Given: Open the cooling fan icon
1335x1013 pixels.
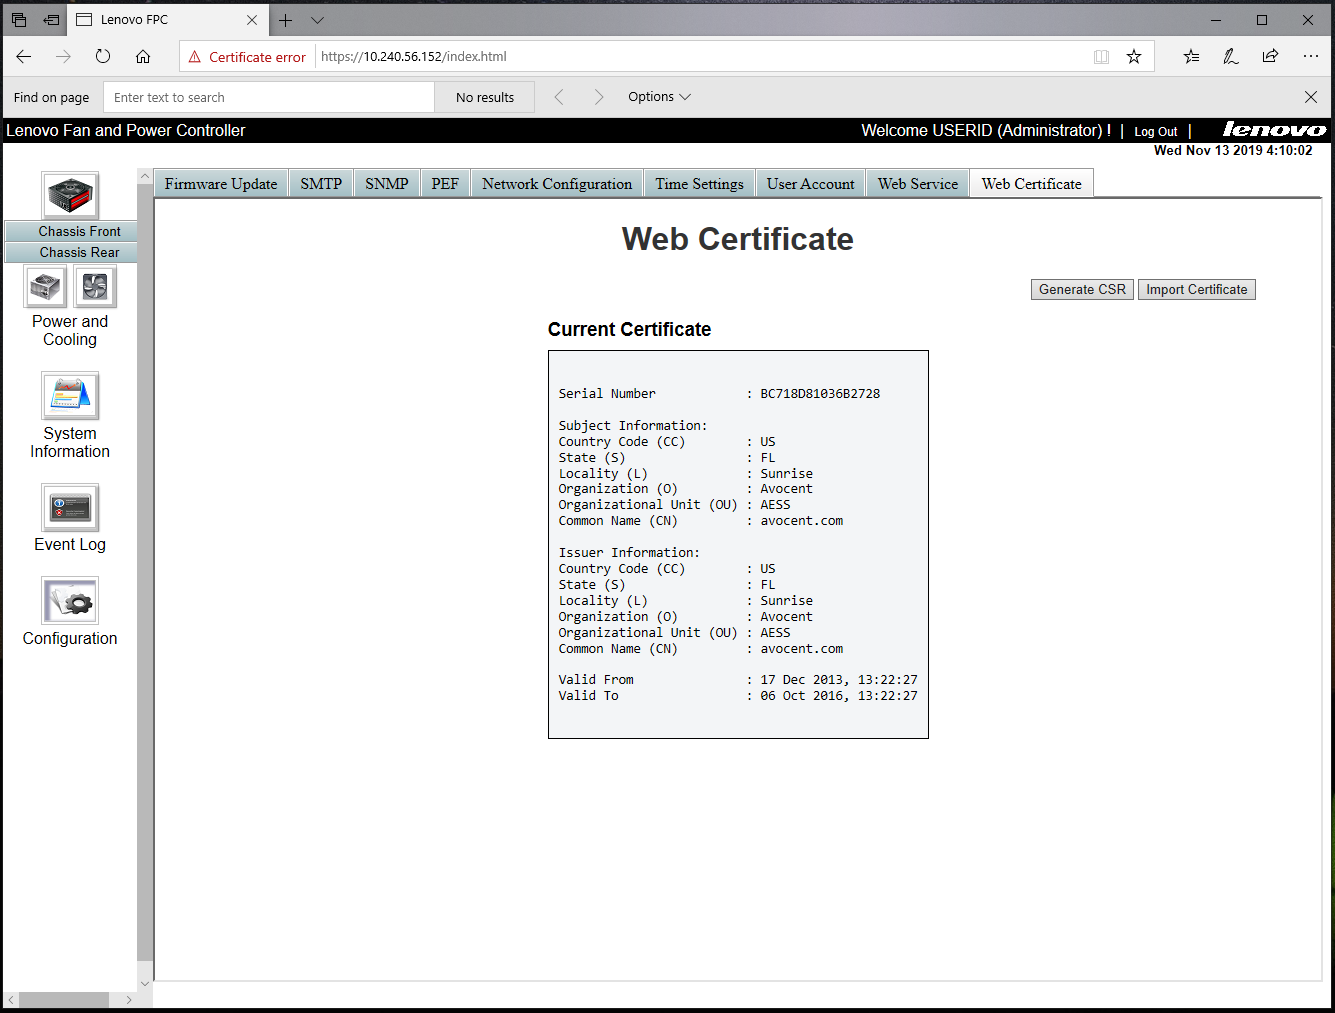Looking at the screenshot, I should 95,288.
